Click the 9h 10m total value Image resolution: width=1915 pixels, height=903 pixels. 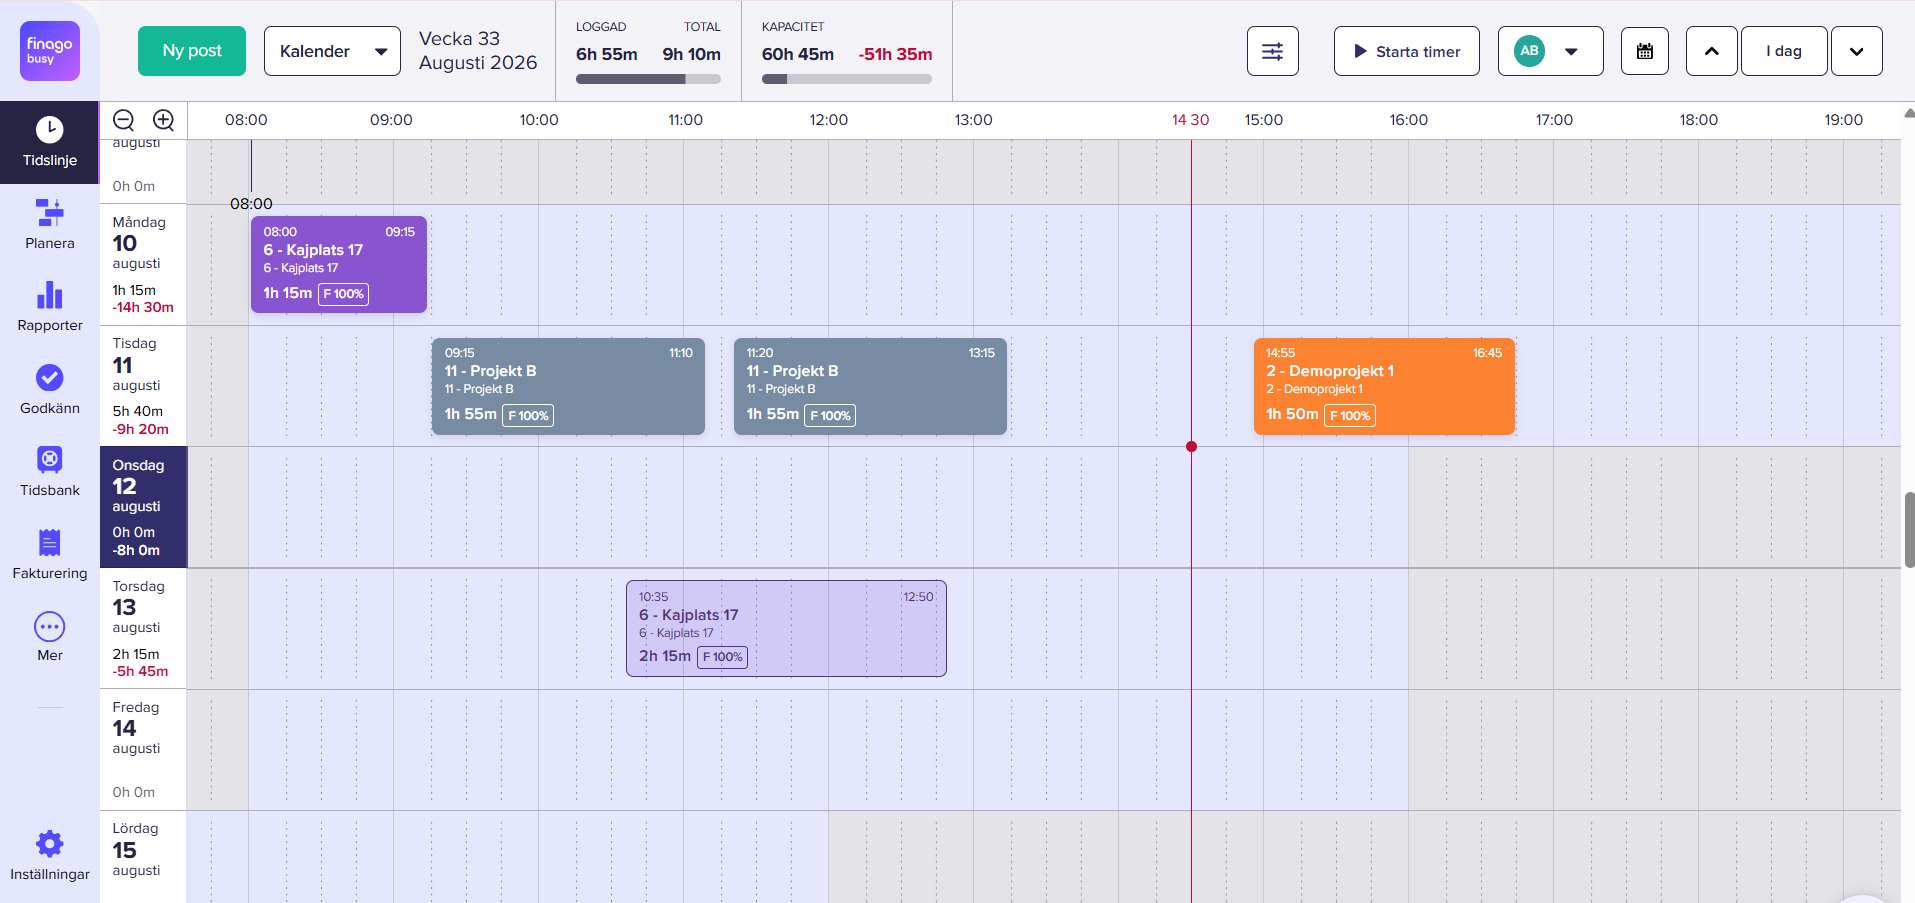(692, 54)
